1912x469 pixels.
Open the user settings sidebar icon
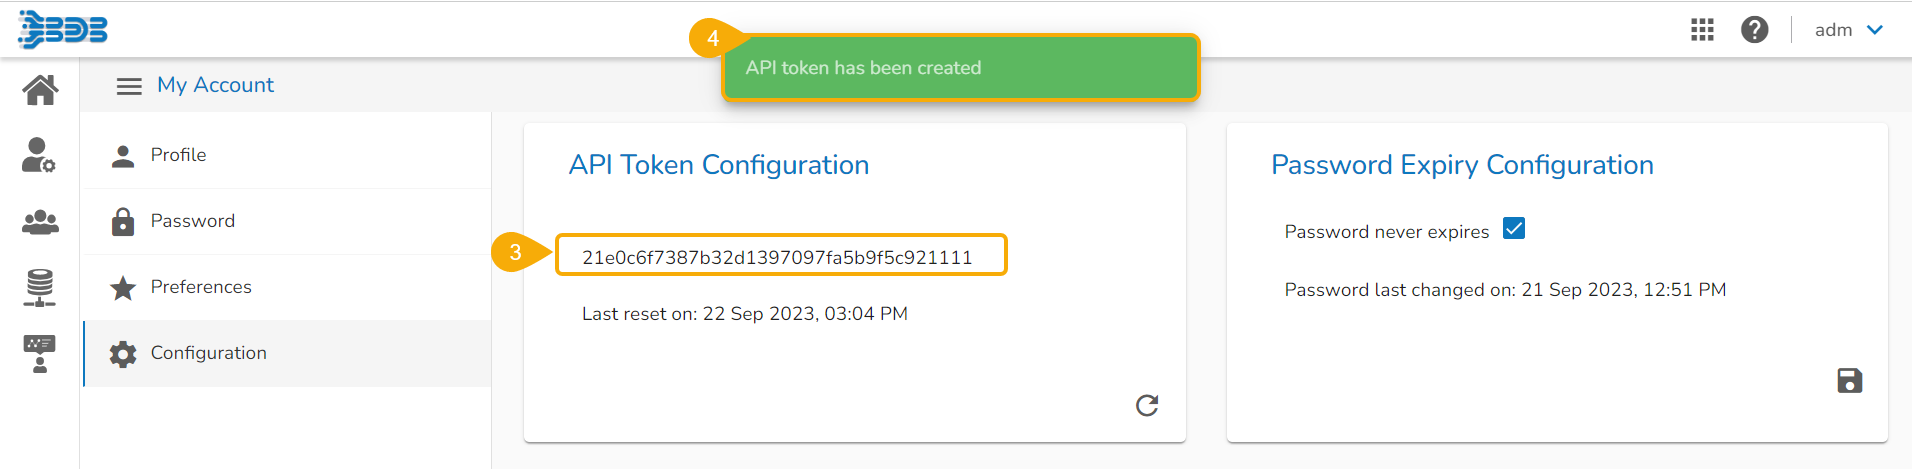[39, 155]
